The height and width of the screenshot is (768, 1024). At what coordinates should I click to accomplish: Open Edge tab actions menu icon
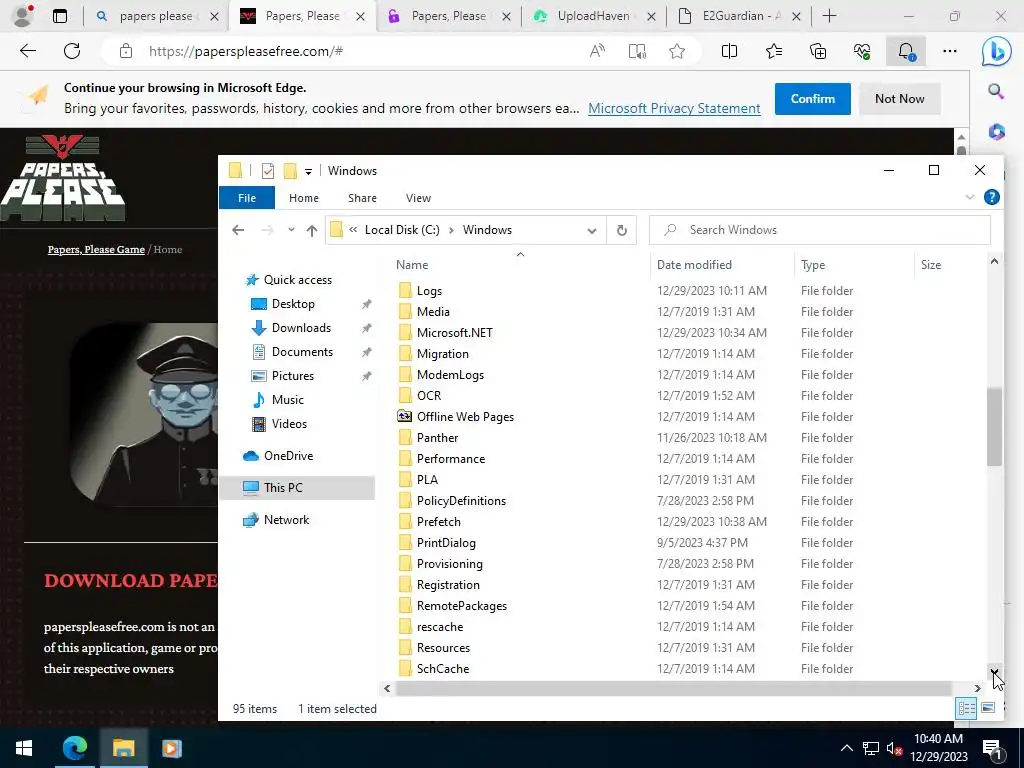click(59, 16)
